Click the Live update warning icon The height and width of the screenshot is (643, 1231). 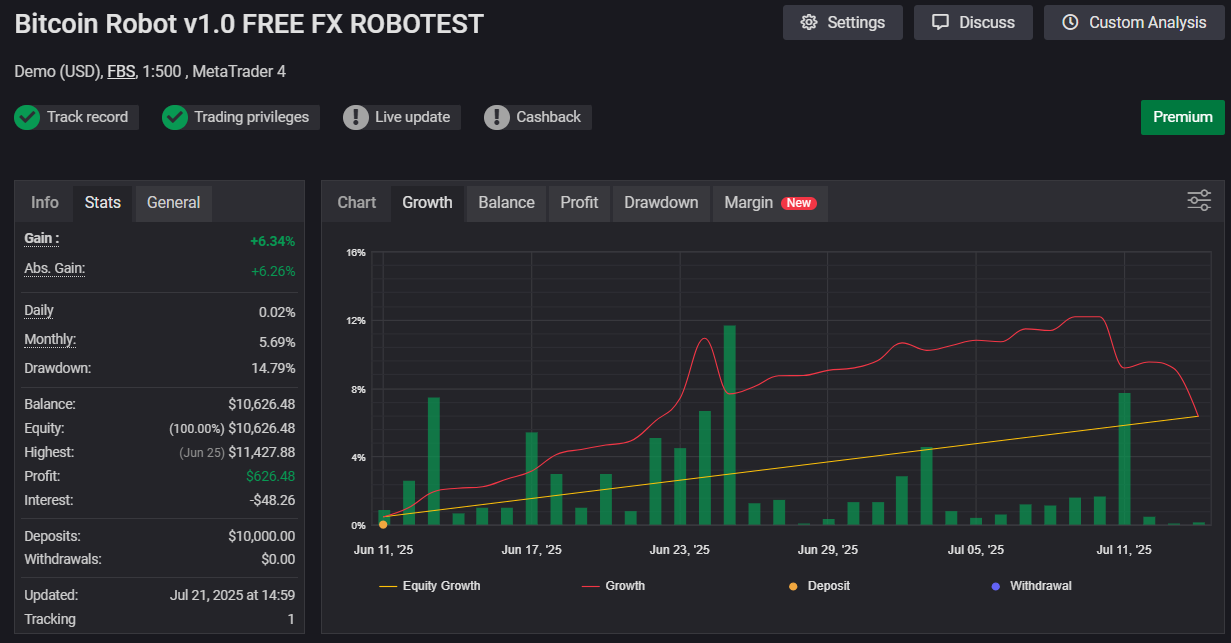[x=356, y=117]
